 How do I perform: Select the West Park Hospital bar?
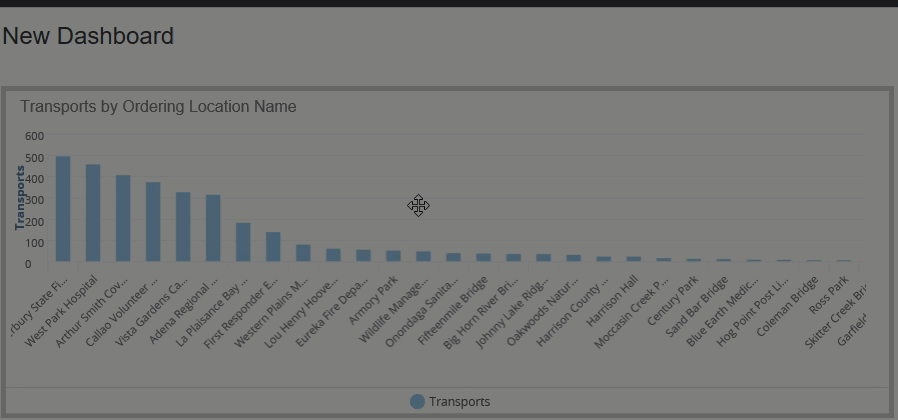coord(93,213)
